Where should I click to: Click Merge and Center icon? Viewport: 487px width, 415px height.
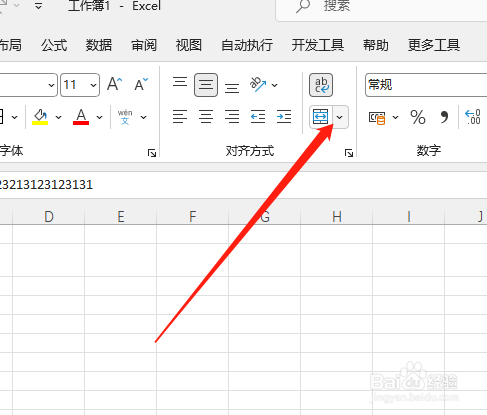tap(321, 117)
